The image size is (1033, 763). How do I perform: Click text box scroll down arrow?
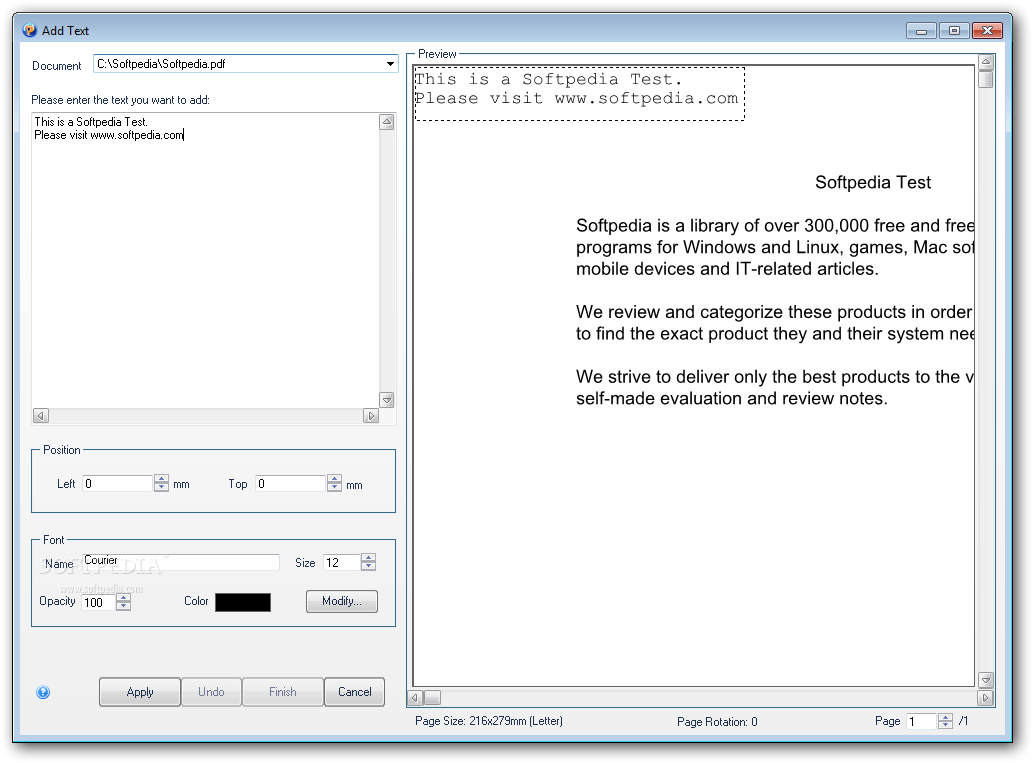pyautogui.click(x=387, y=400)
